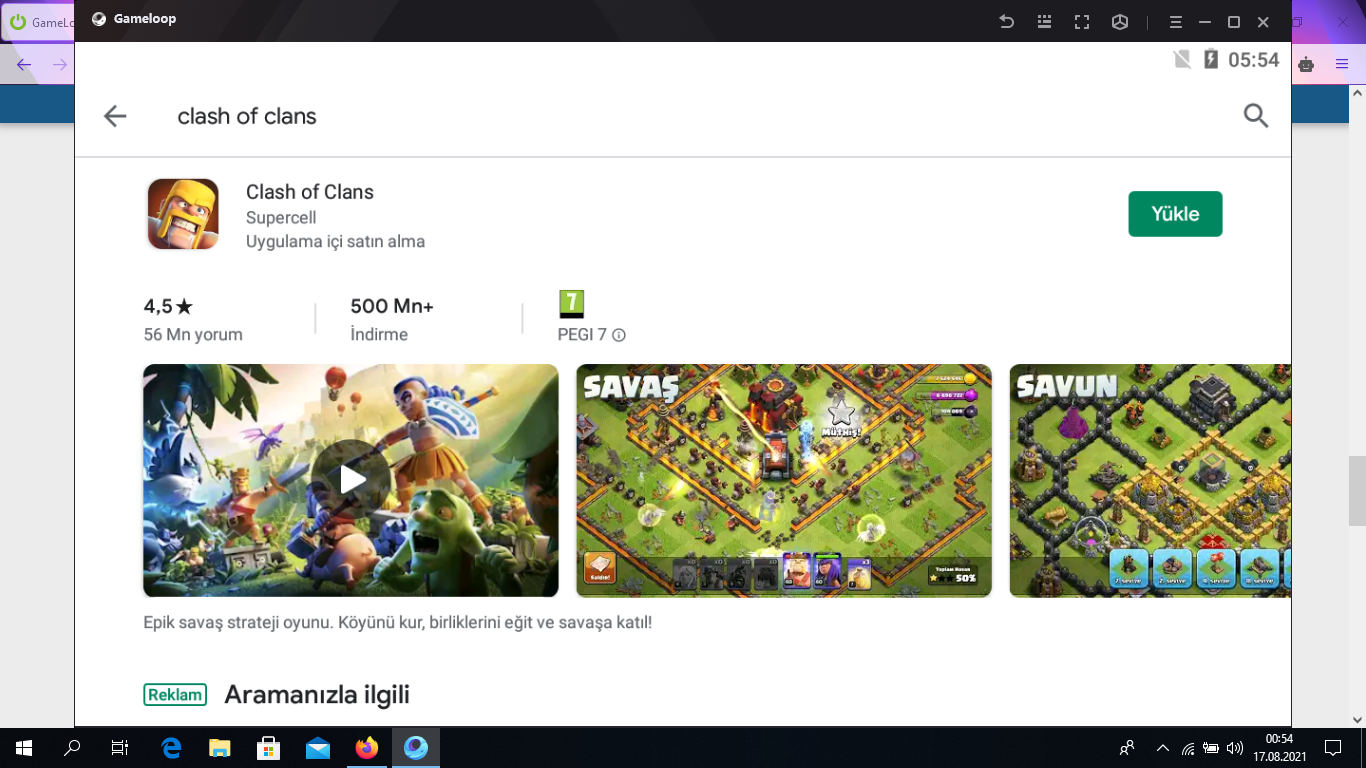This screenshot has width=1366, height=768.
Task: Open the Mail app from the taskbar
Action: (318, 747)
